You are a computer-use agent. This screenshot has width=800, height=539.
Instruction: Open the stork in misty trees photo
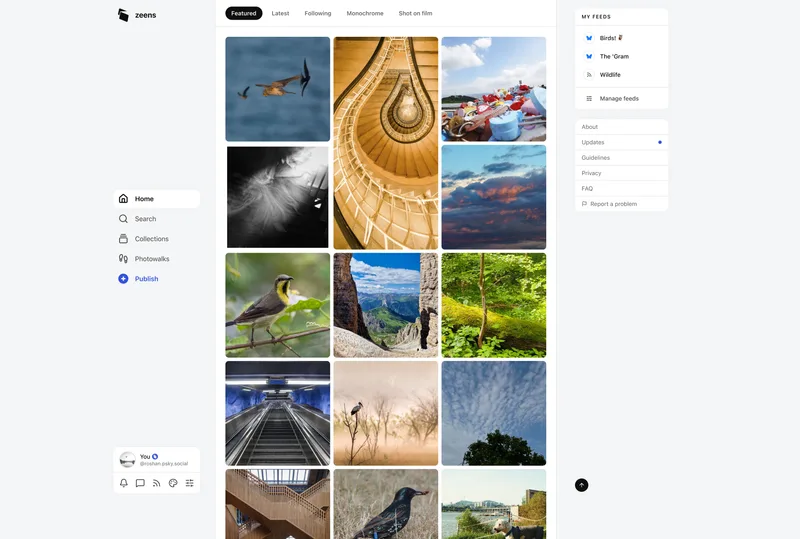386,413
